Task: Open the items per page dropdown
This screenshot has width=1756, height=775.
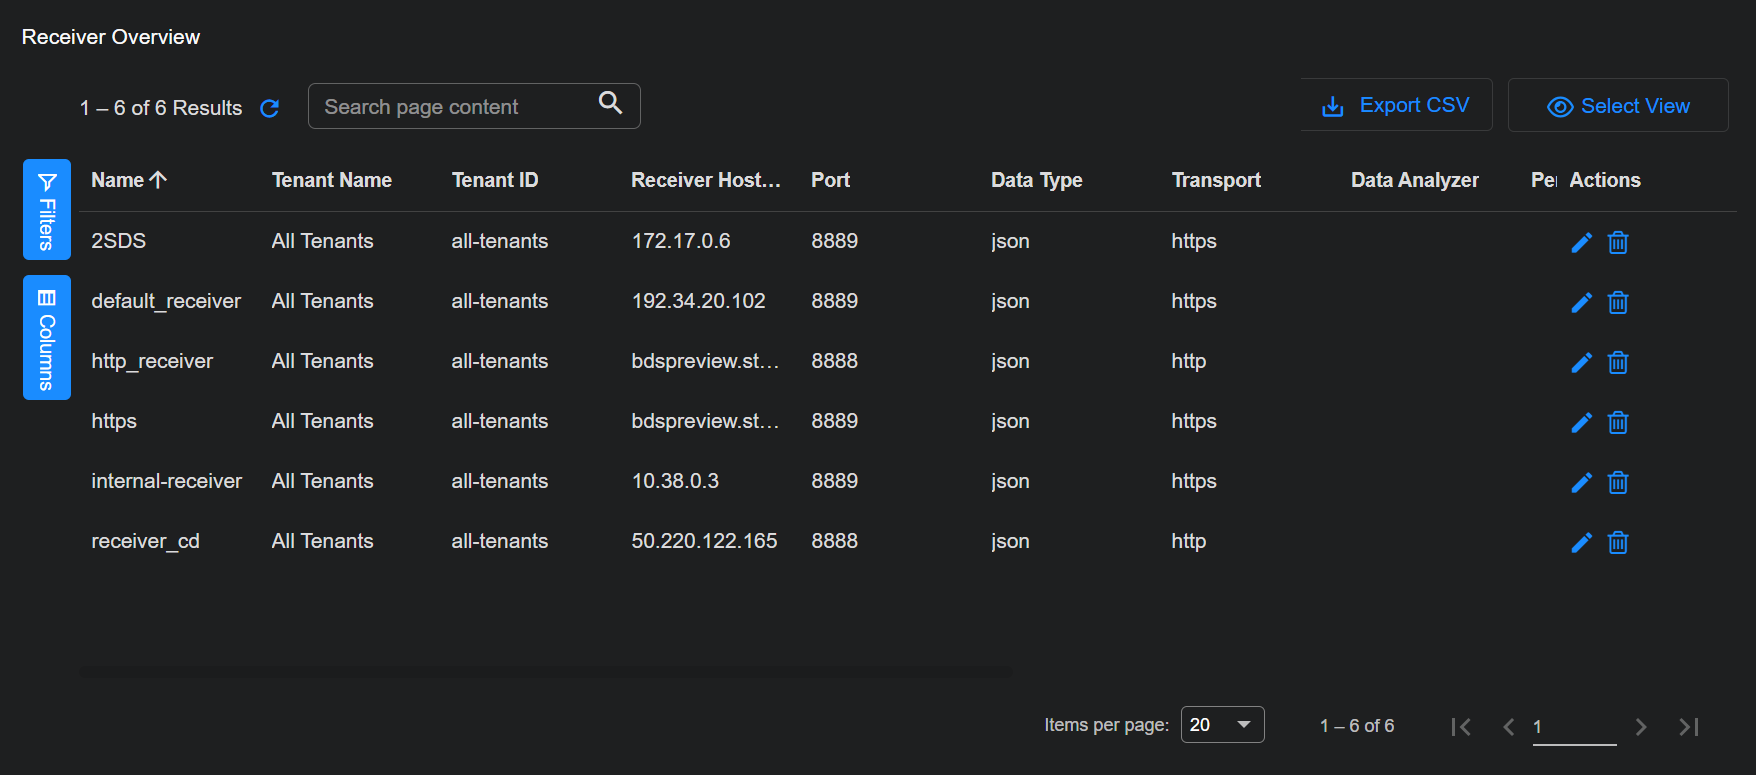Action: click(1222, 725)
